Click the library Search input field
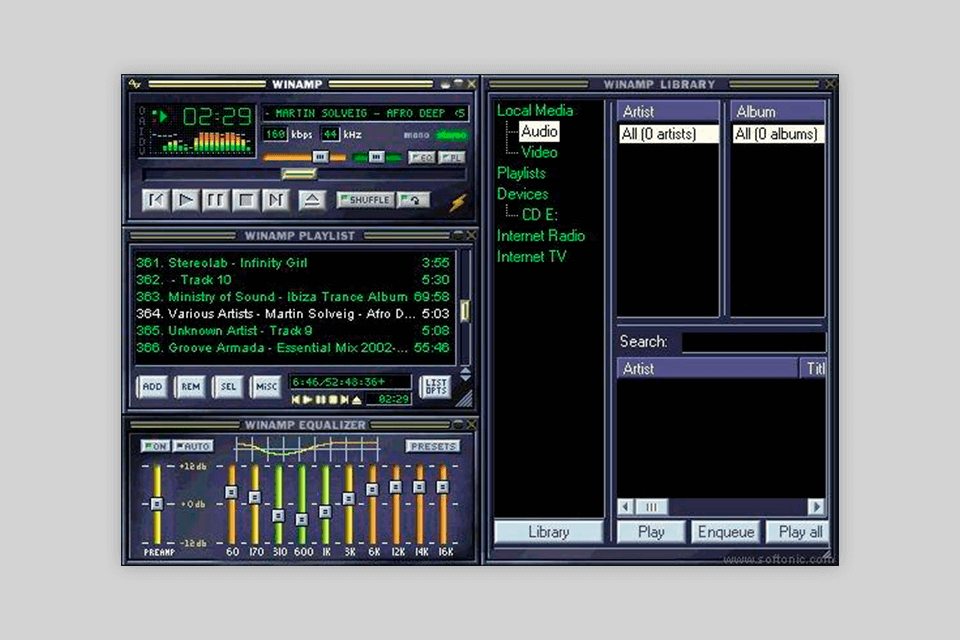960x640 pixels. coord(754,342)
